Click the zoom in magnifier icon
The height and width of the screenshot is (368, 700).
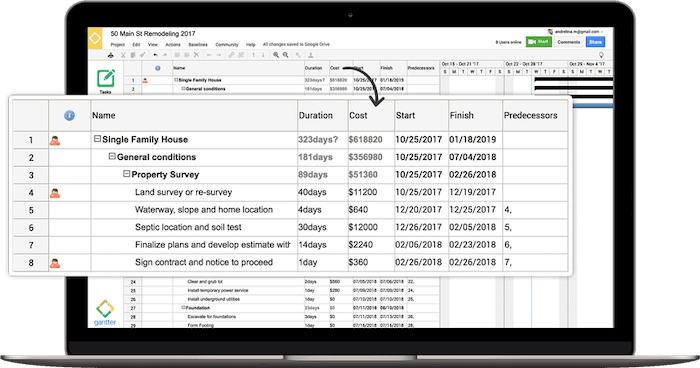click(x=276, y=55)
